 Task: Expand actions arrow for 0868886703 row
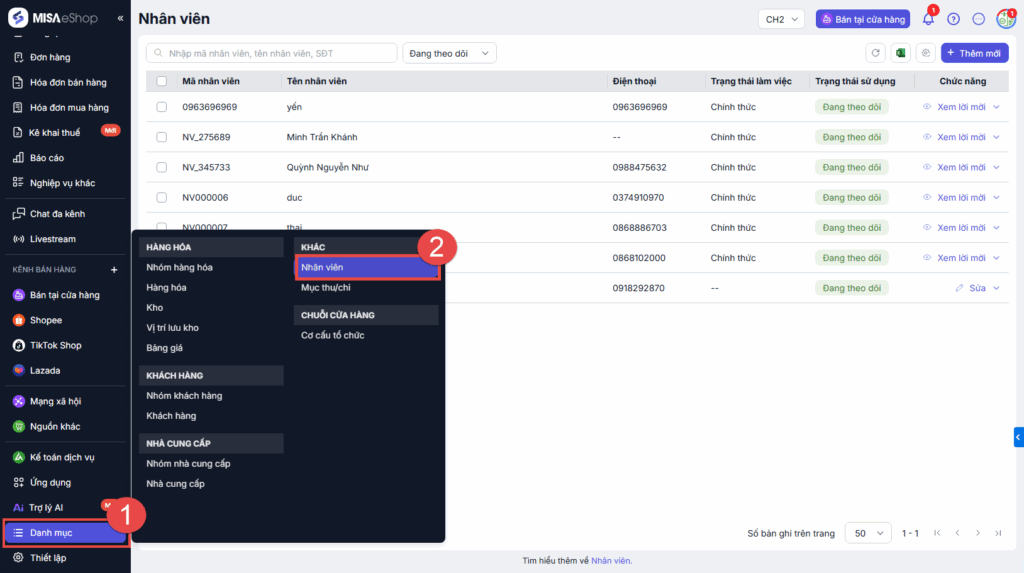coord(997,227)
